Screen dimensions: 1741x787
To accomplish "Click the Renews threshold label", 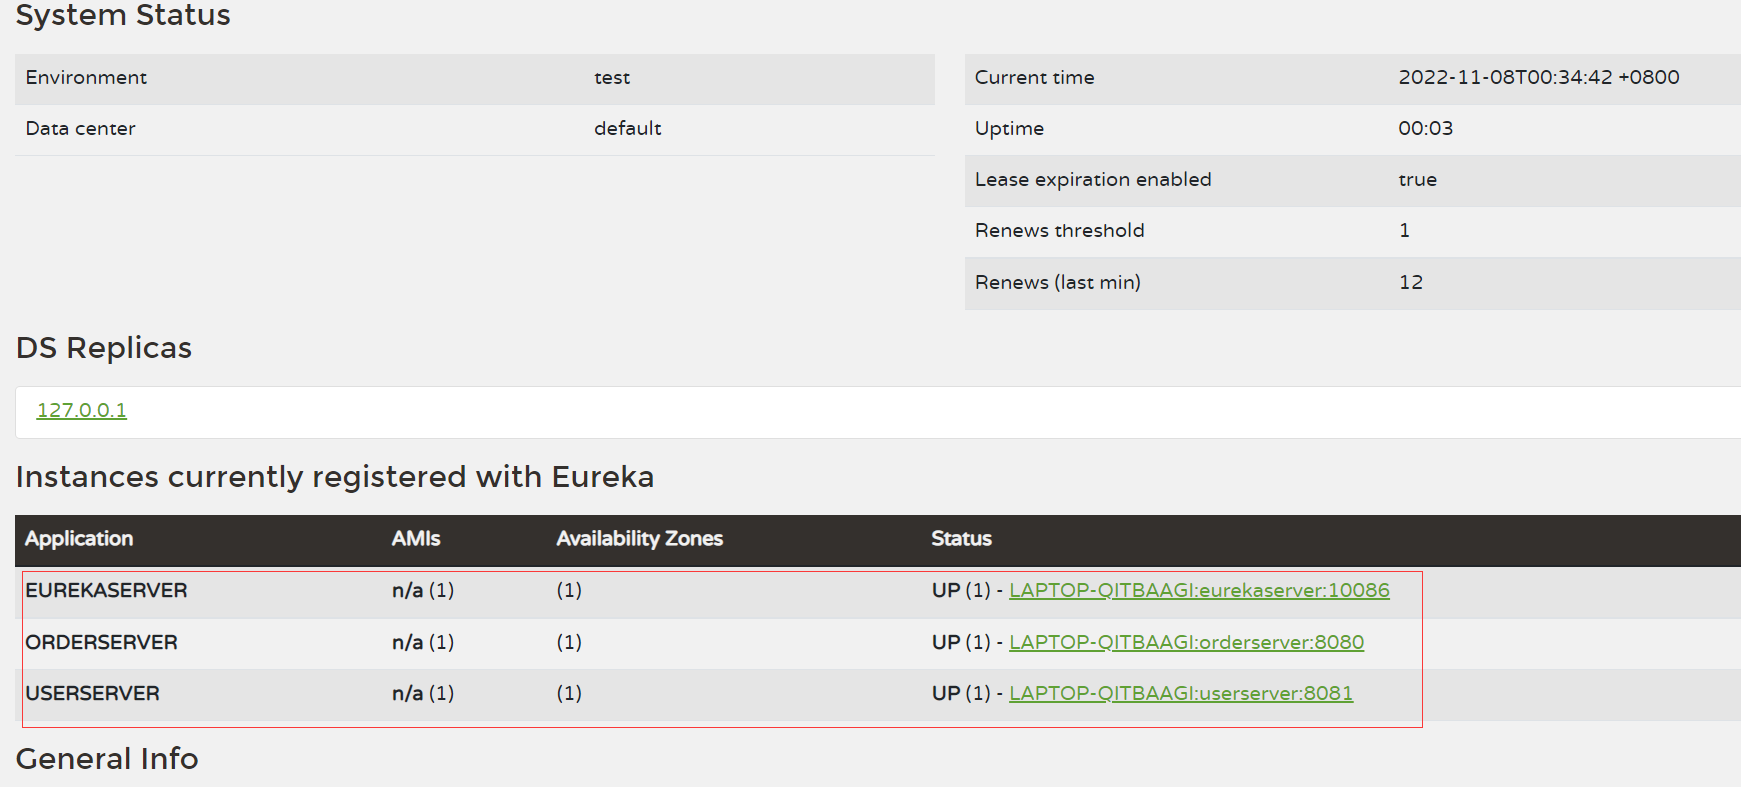I will tap(1060, 230).
